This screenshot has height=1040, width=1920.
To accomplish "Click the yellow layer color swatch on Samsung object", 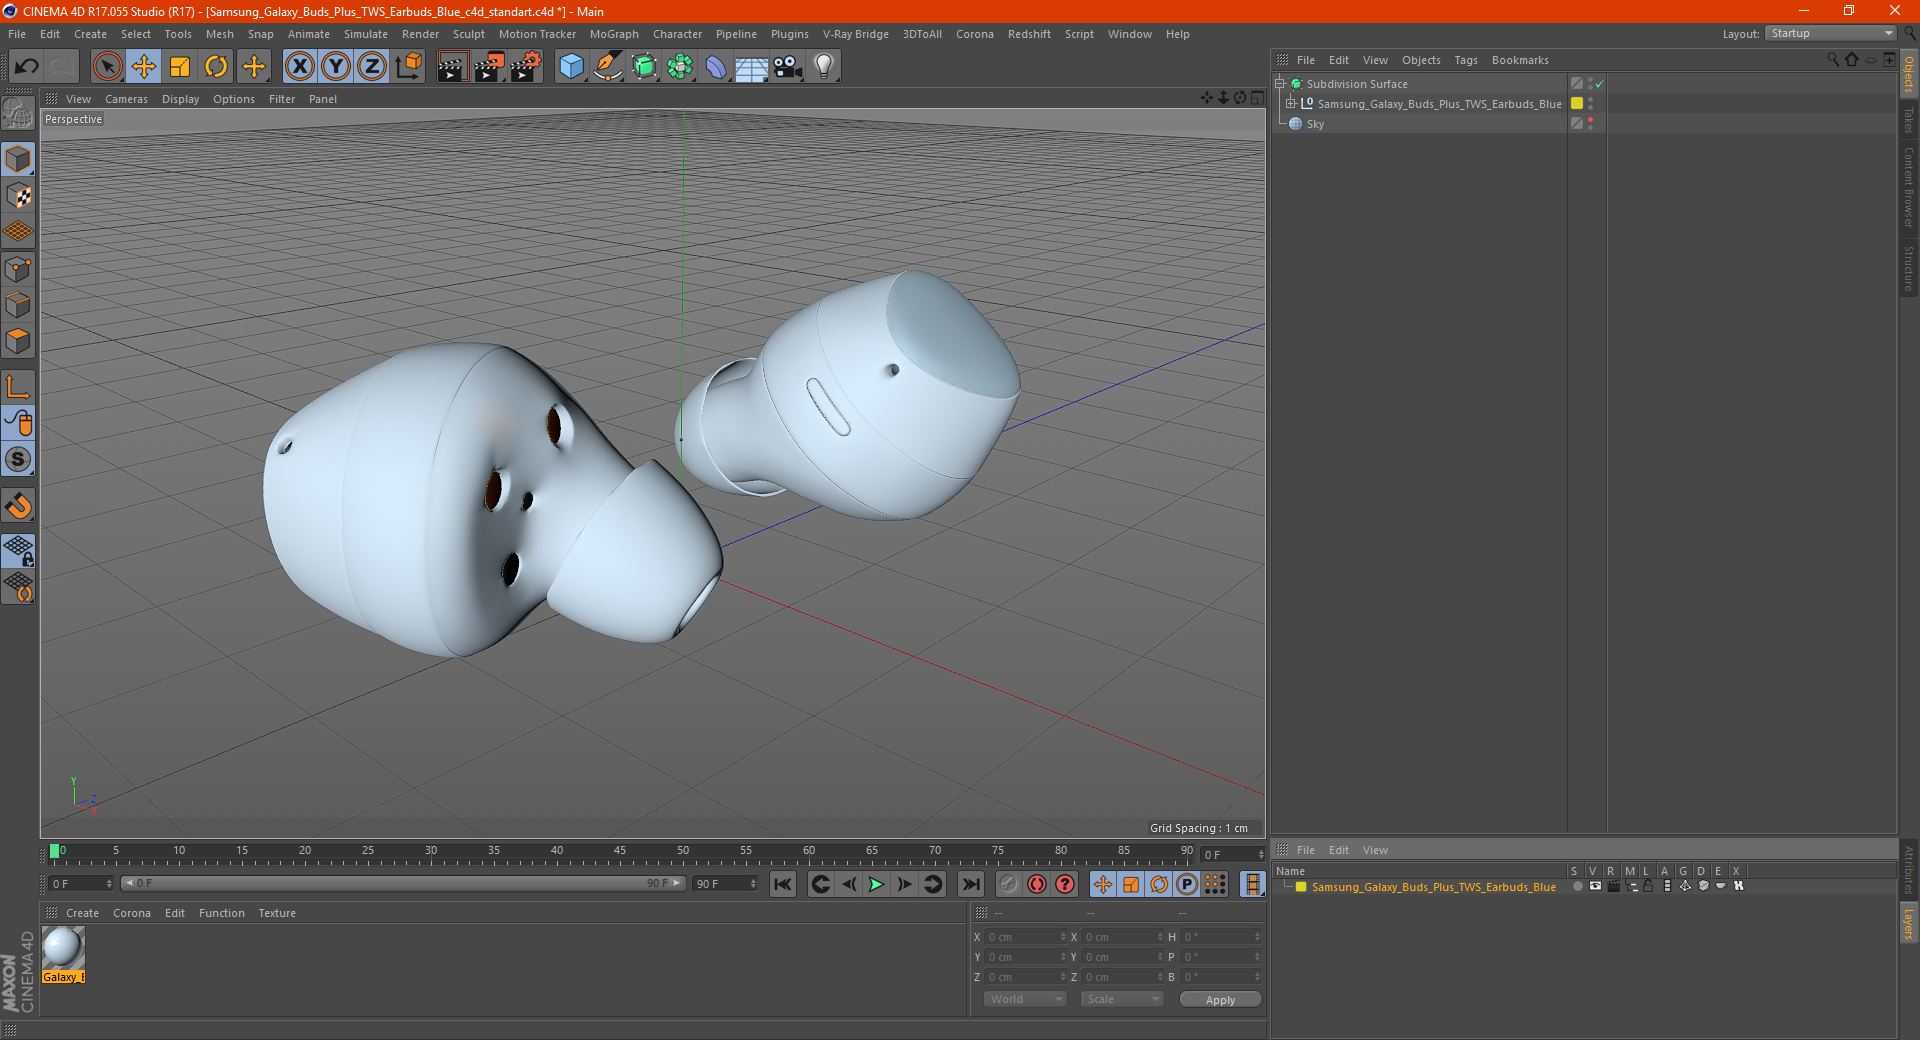I will click(1577, 103).
